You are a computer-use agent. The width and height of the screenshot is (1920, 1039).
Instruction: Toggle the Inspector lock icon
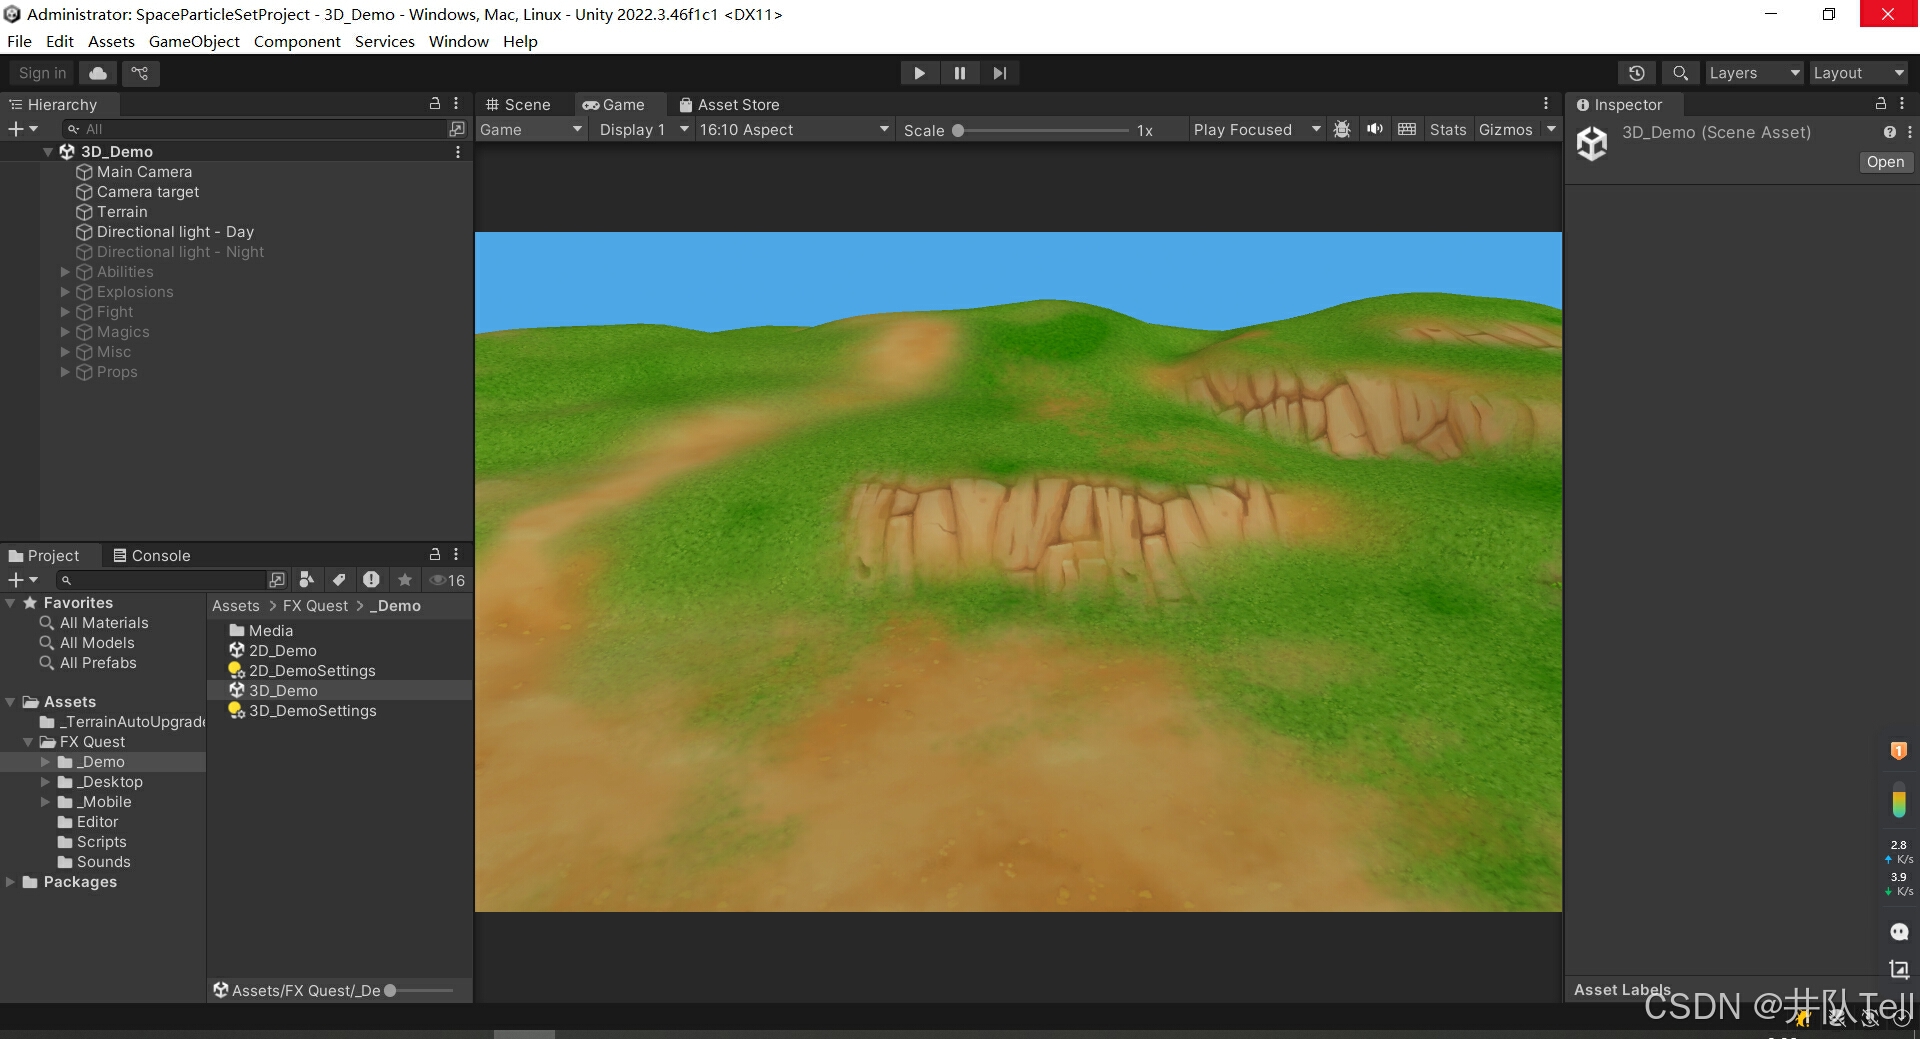coord(1880,103)
